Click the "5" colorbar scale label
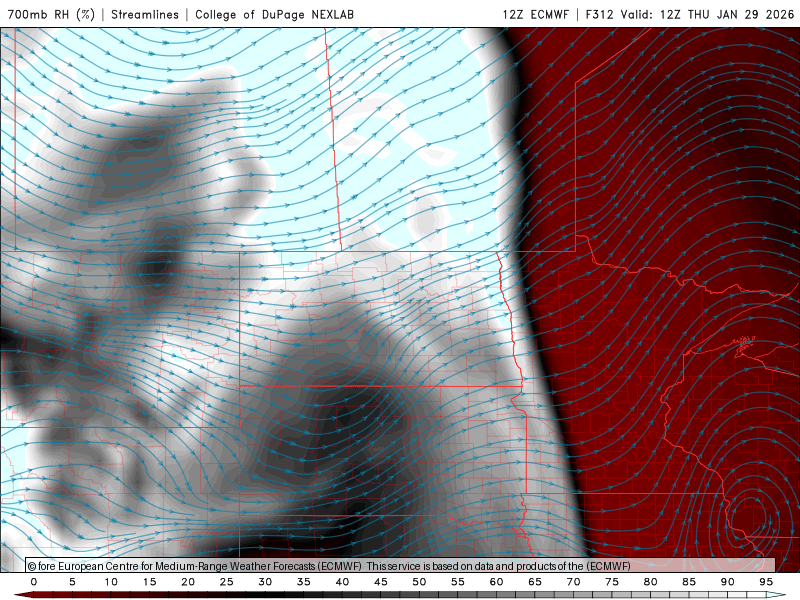 (x=72, y=582)
